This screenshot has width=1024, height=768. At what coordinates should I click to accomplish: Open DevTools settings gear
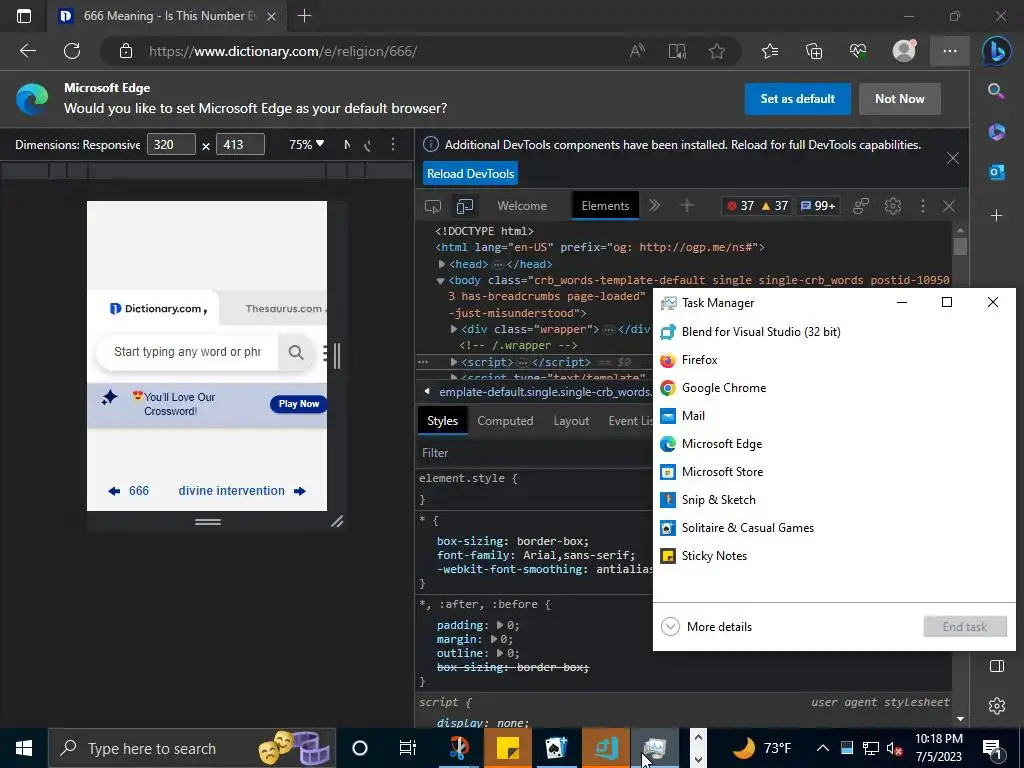[x=893, y=206]
